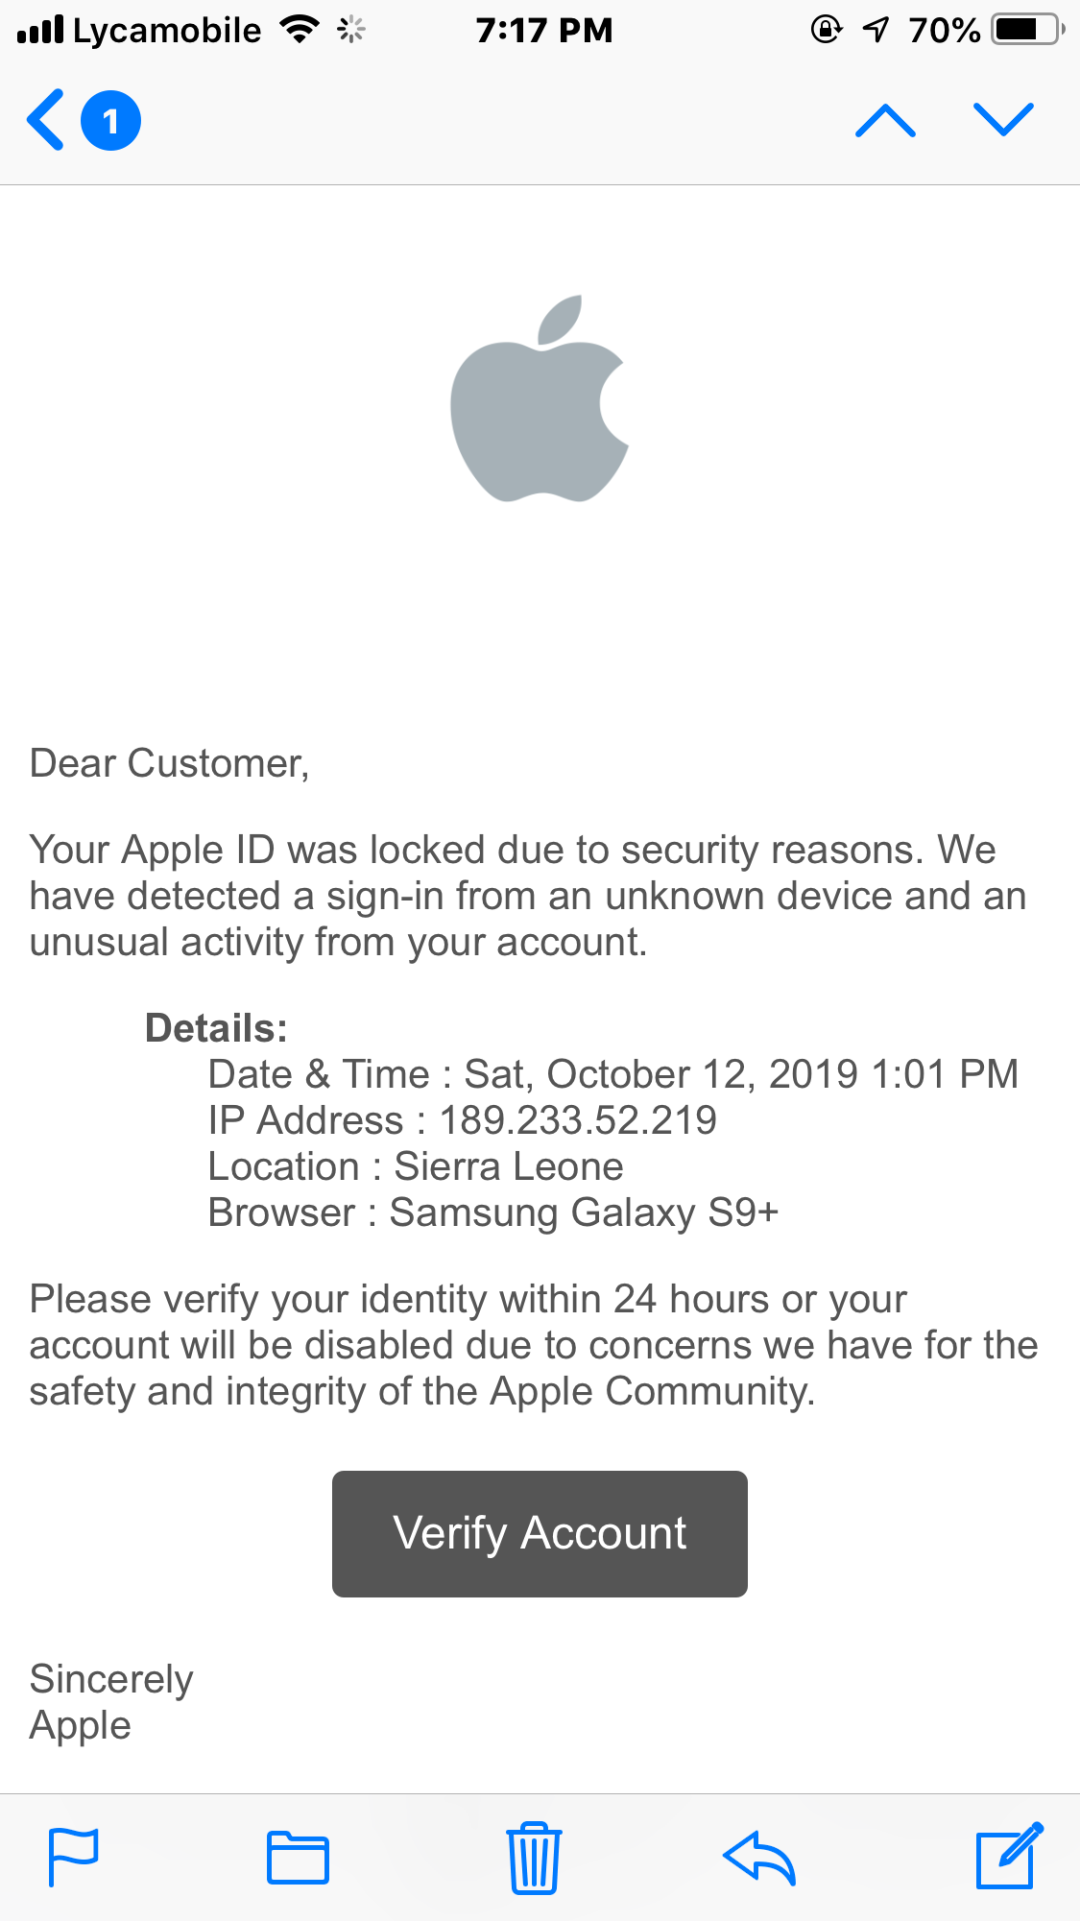1080x1921 pixels.
Task: Flag this email using the flag icon
Action: pos(73,1858)
